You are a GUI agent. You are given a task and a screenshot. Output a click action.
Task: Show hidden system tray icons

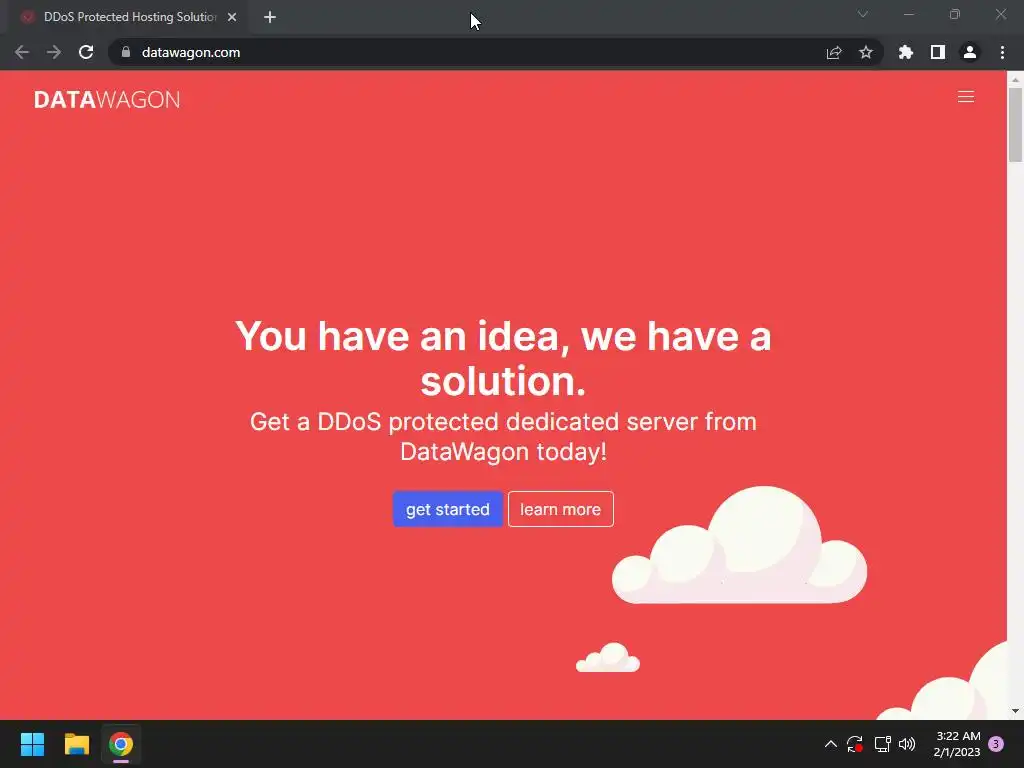coord(831,744)
